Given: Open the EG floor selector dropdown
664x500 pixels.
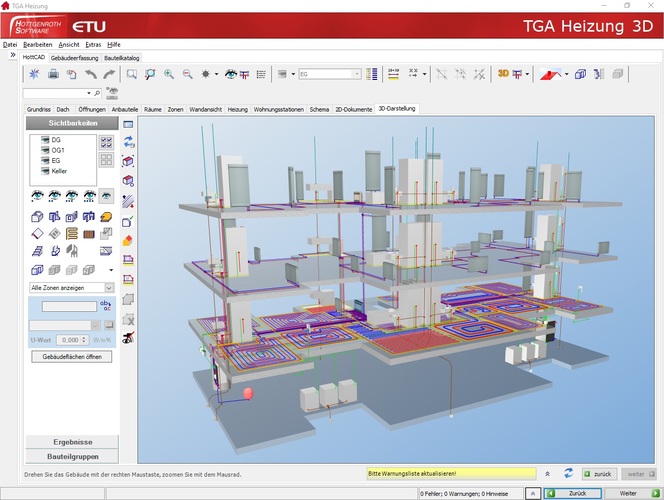Looking at the screenshot, I should 356,74.
